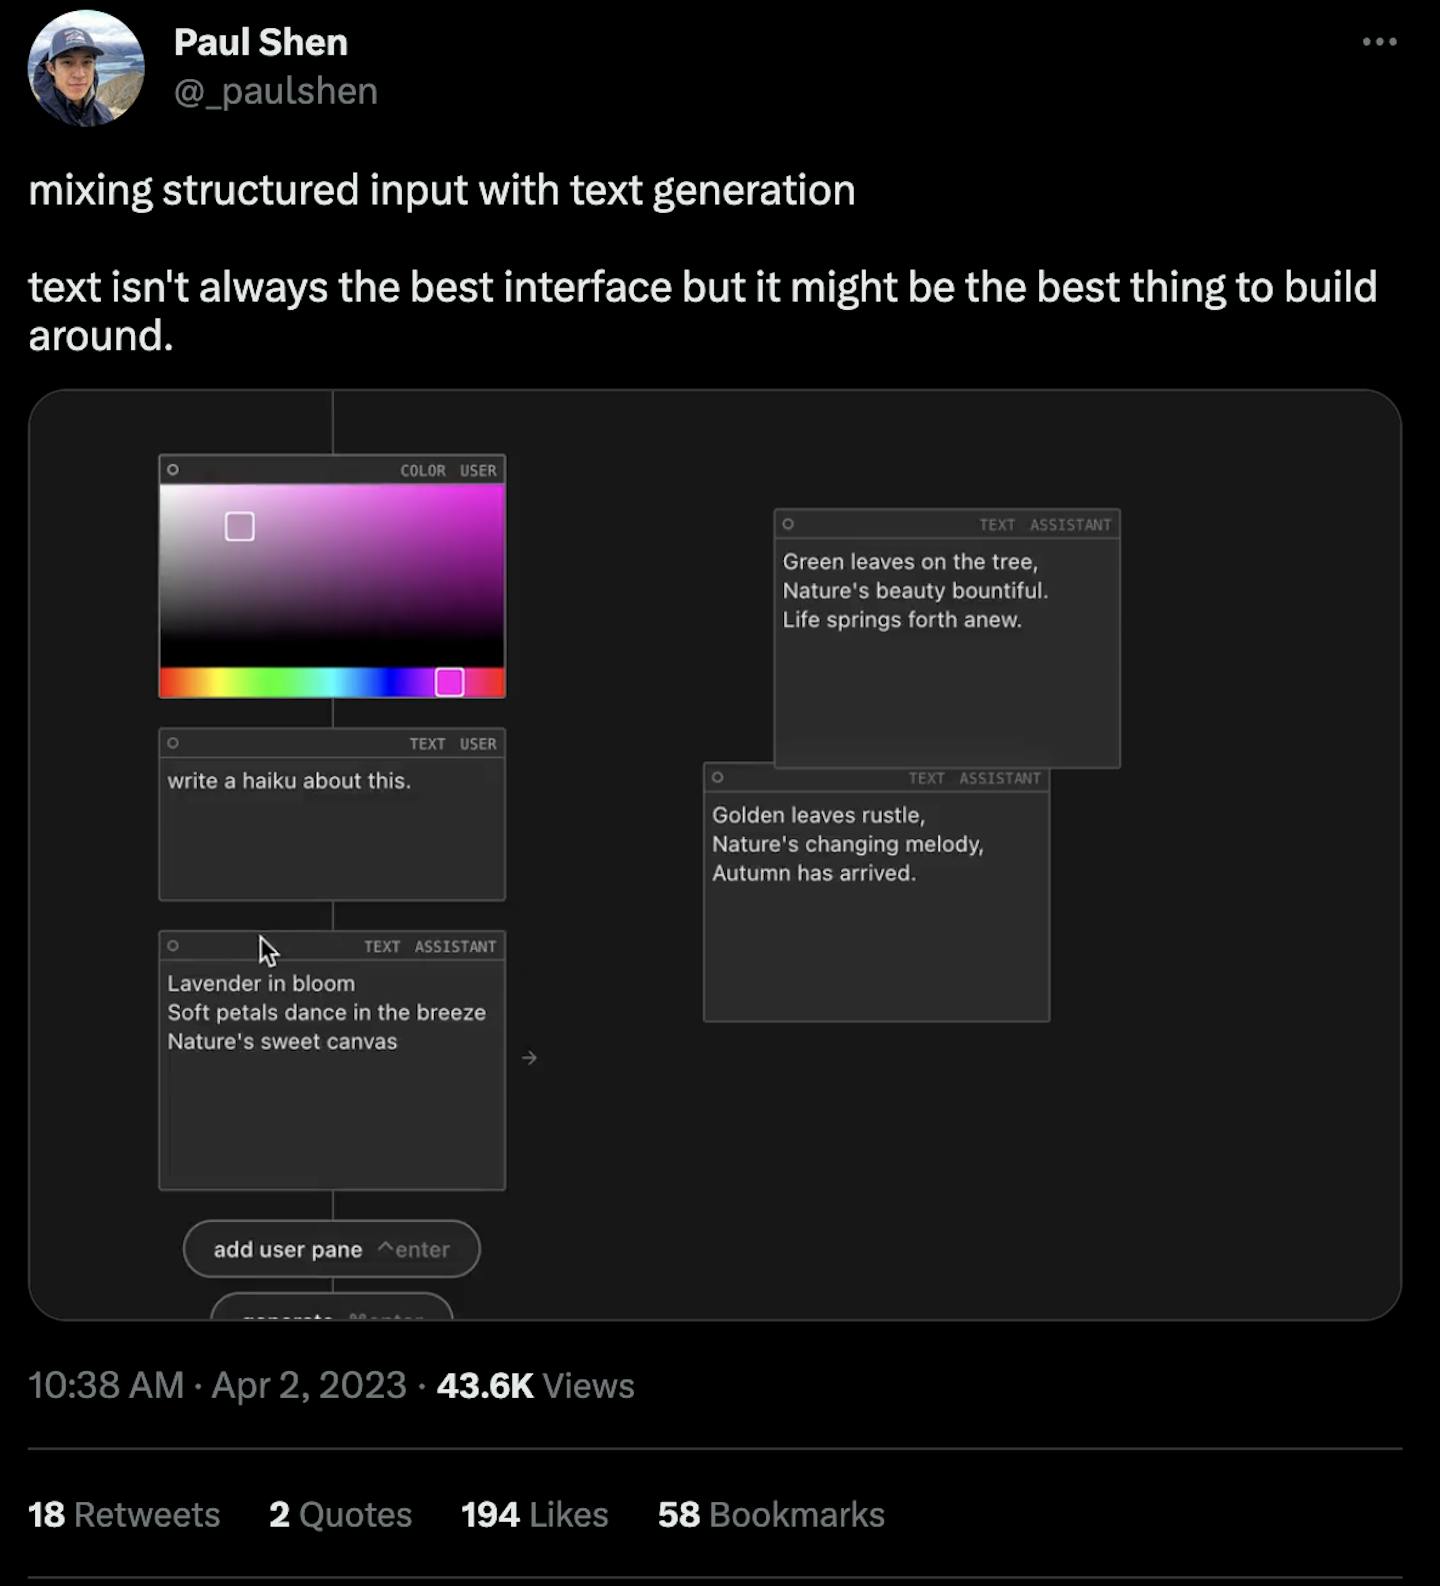Click the small circle on the color pane header

(x=173, y=470)
